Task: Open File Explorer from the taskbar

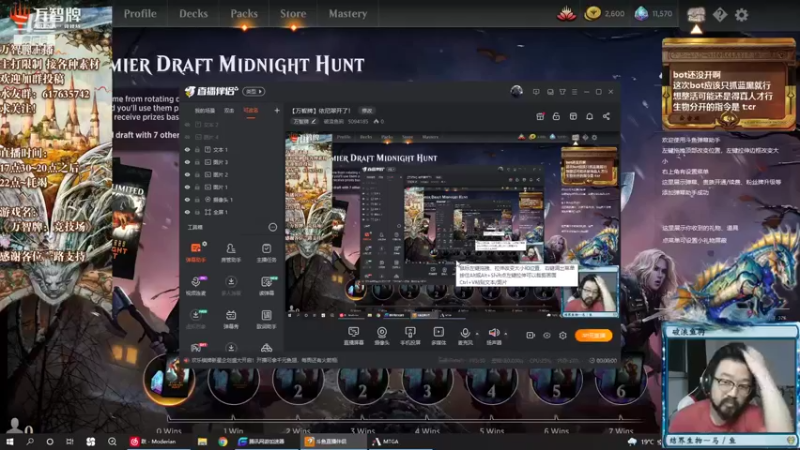Action: (202, 441)
